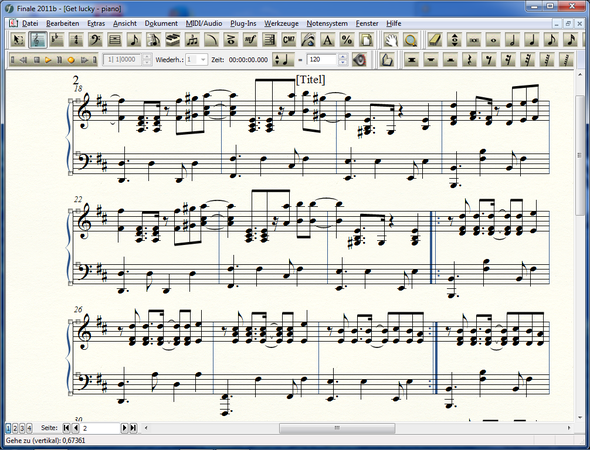Viewport: 590px width, 450px height.
Task: Open the speaker playback controls icon
Action: [x=359, y=60]
